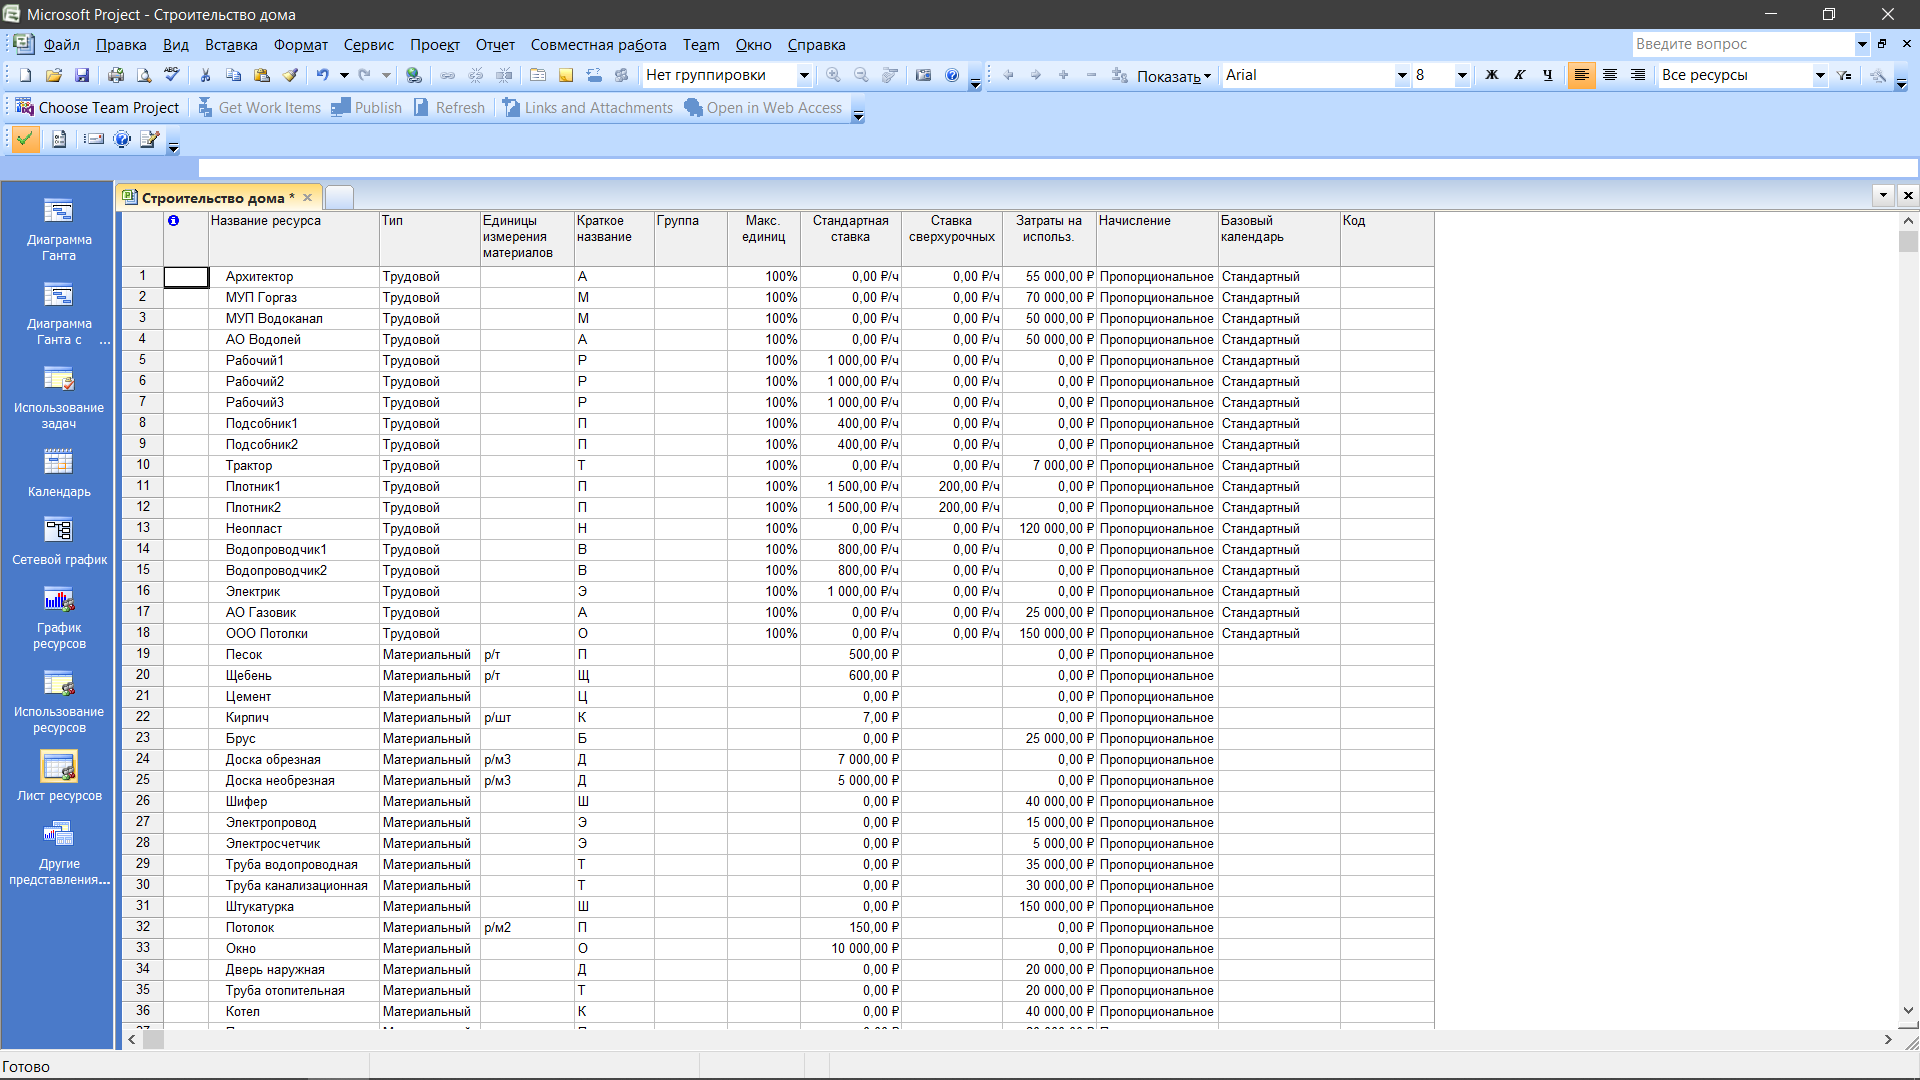This screenshot has height=1080, width=1920.
Task: Open Network Diagram view in sidebar
Action: 59,541
